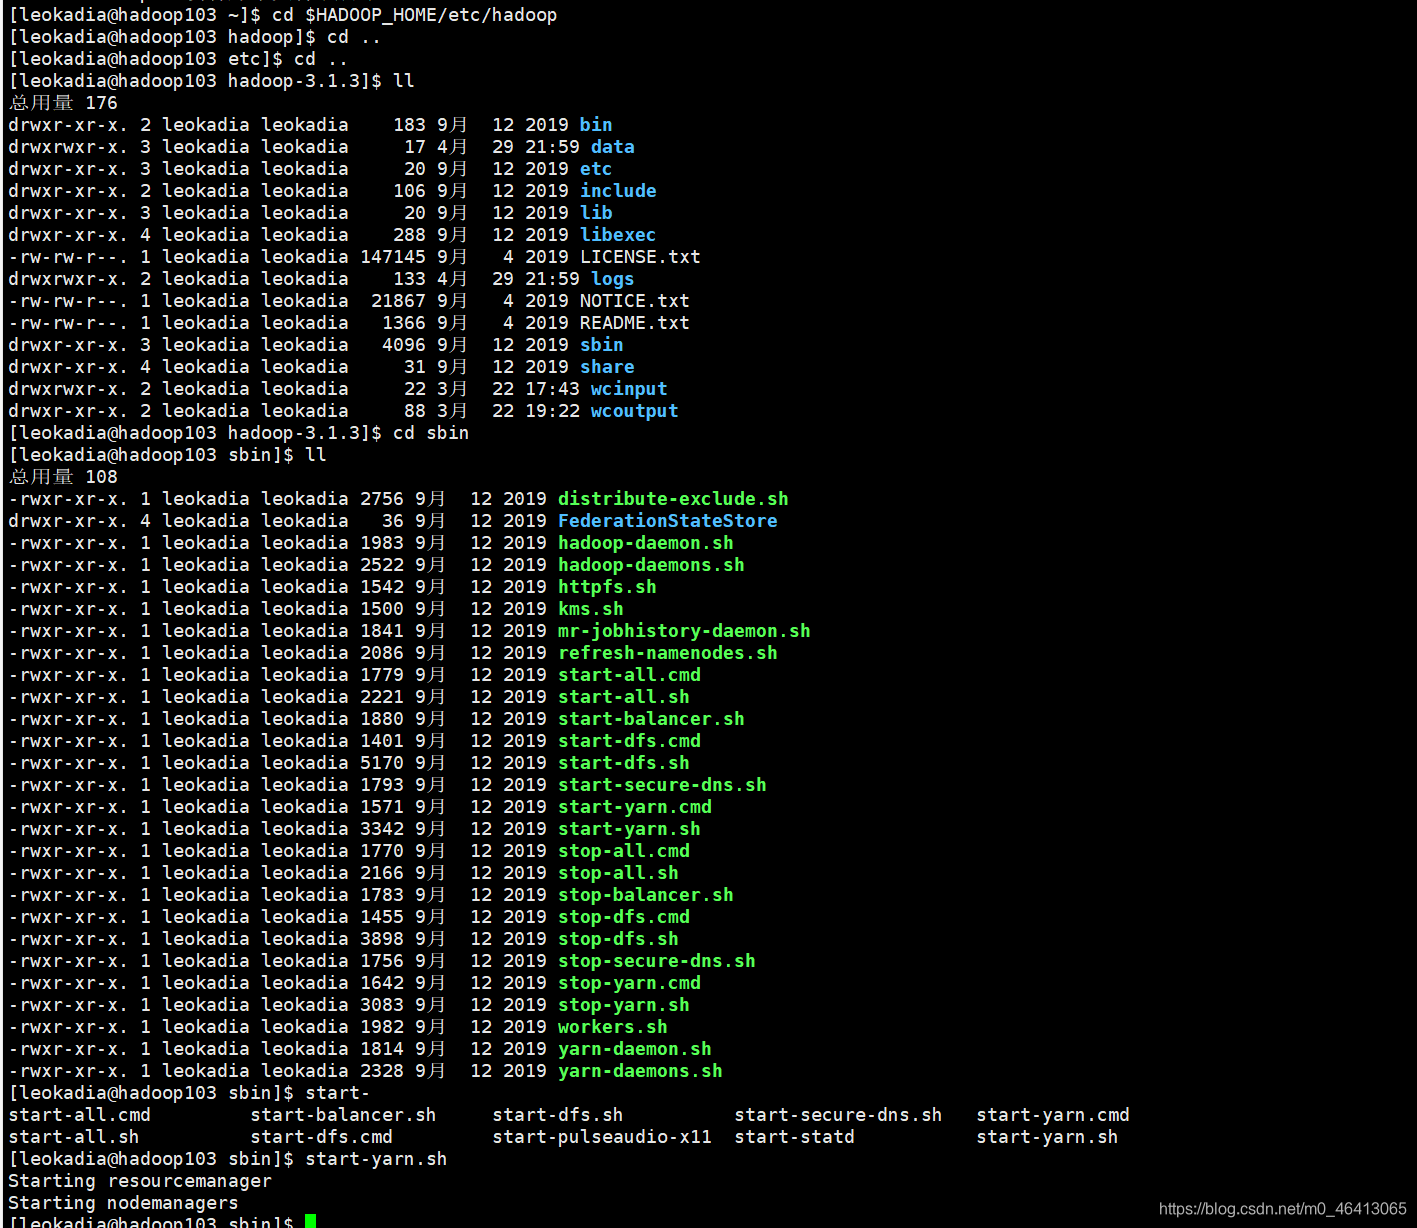Click distribute-exclude.sh in the sbin listing
1417x1228 pixels.
(673, 499)
